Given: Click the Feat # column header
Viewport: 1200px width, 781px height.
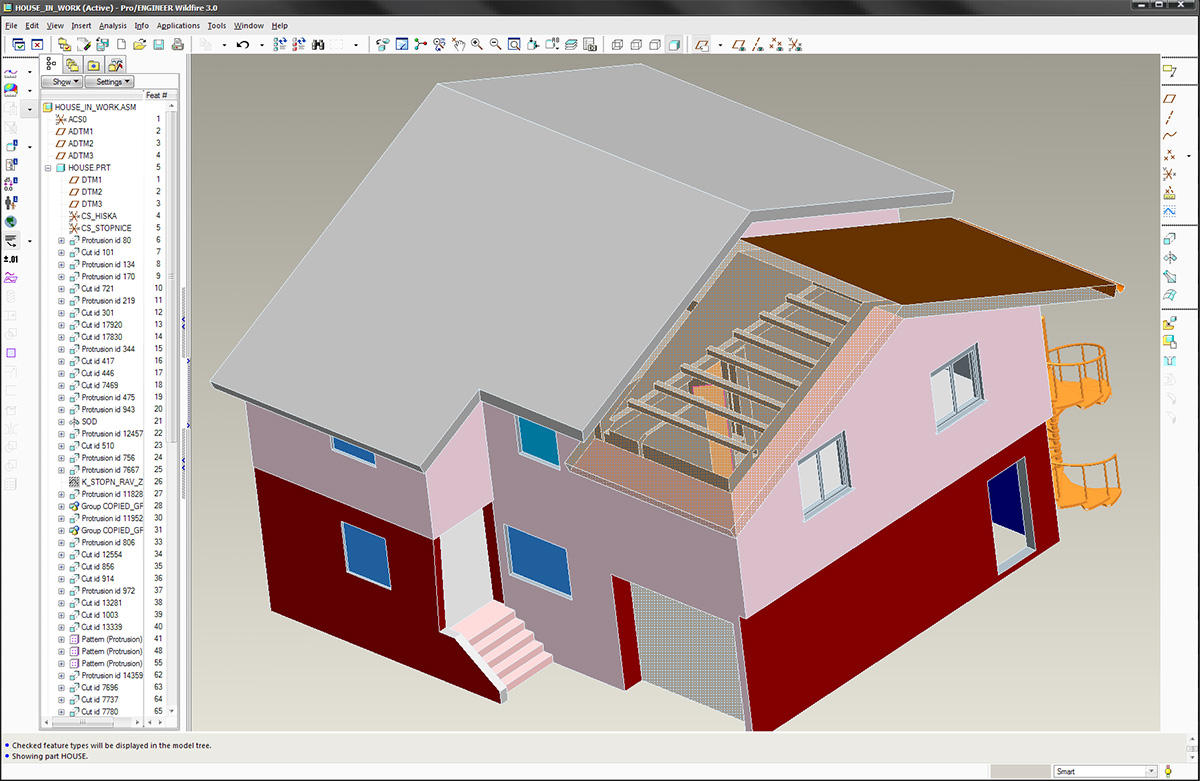Looking at the screenshot, I should click(156, 95).
